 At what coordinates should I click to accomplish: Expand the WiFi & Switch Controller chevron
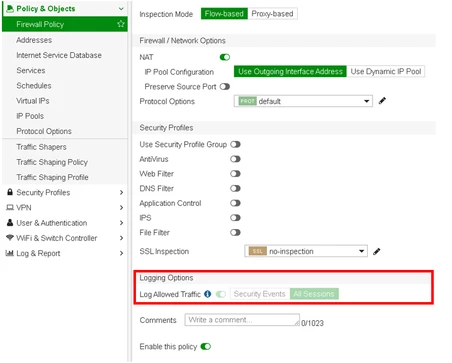(121, 238)
